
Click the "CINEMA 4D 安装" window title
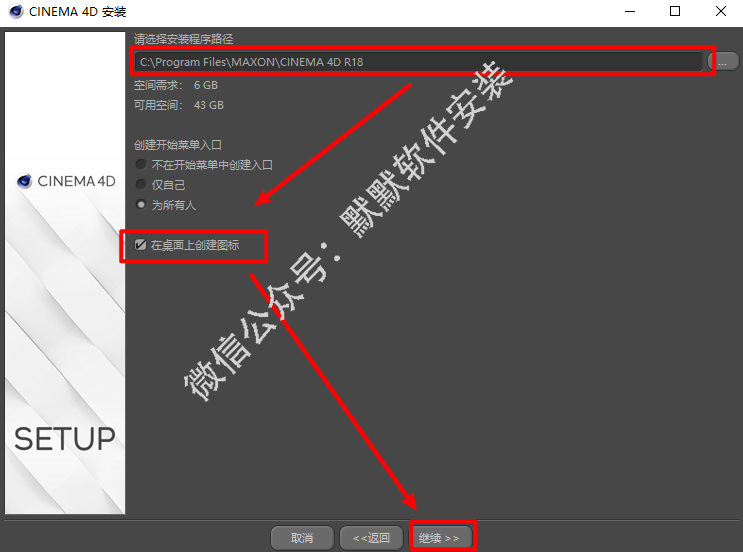[x=77, y=12]
